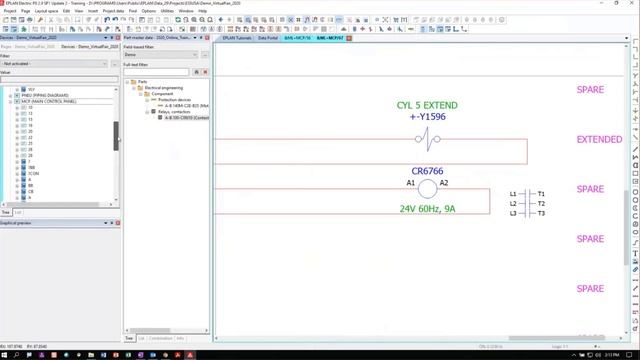
Task: Collapse the Electrical engineering parts node
Action: 134,88
